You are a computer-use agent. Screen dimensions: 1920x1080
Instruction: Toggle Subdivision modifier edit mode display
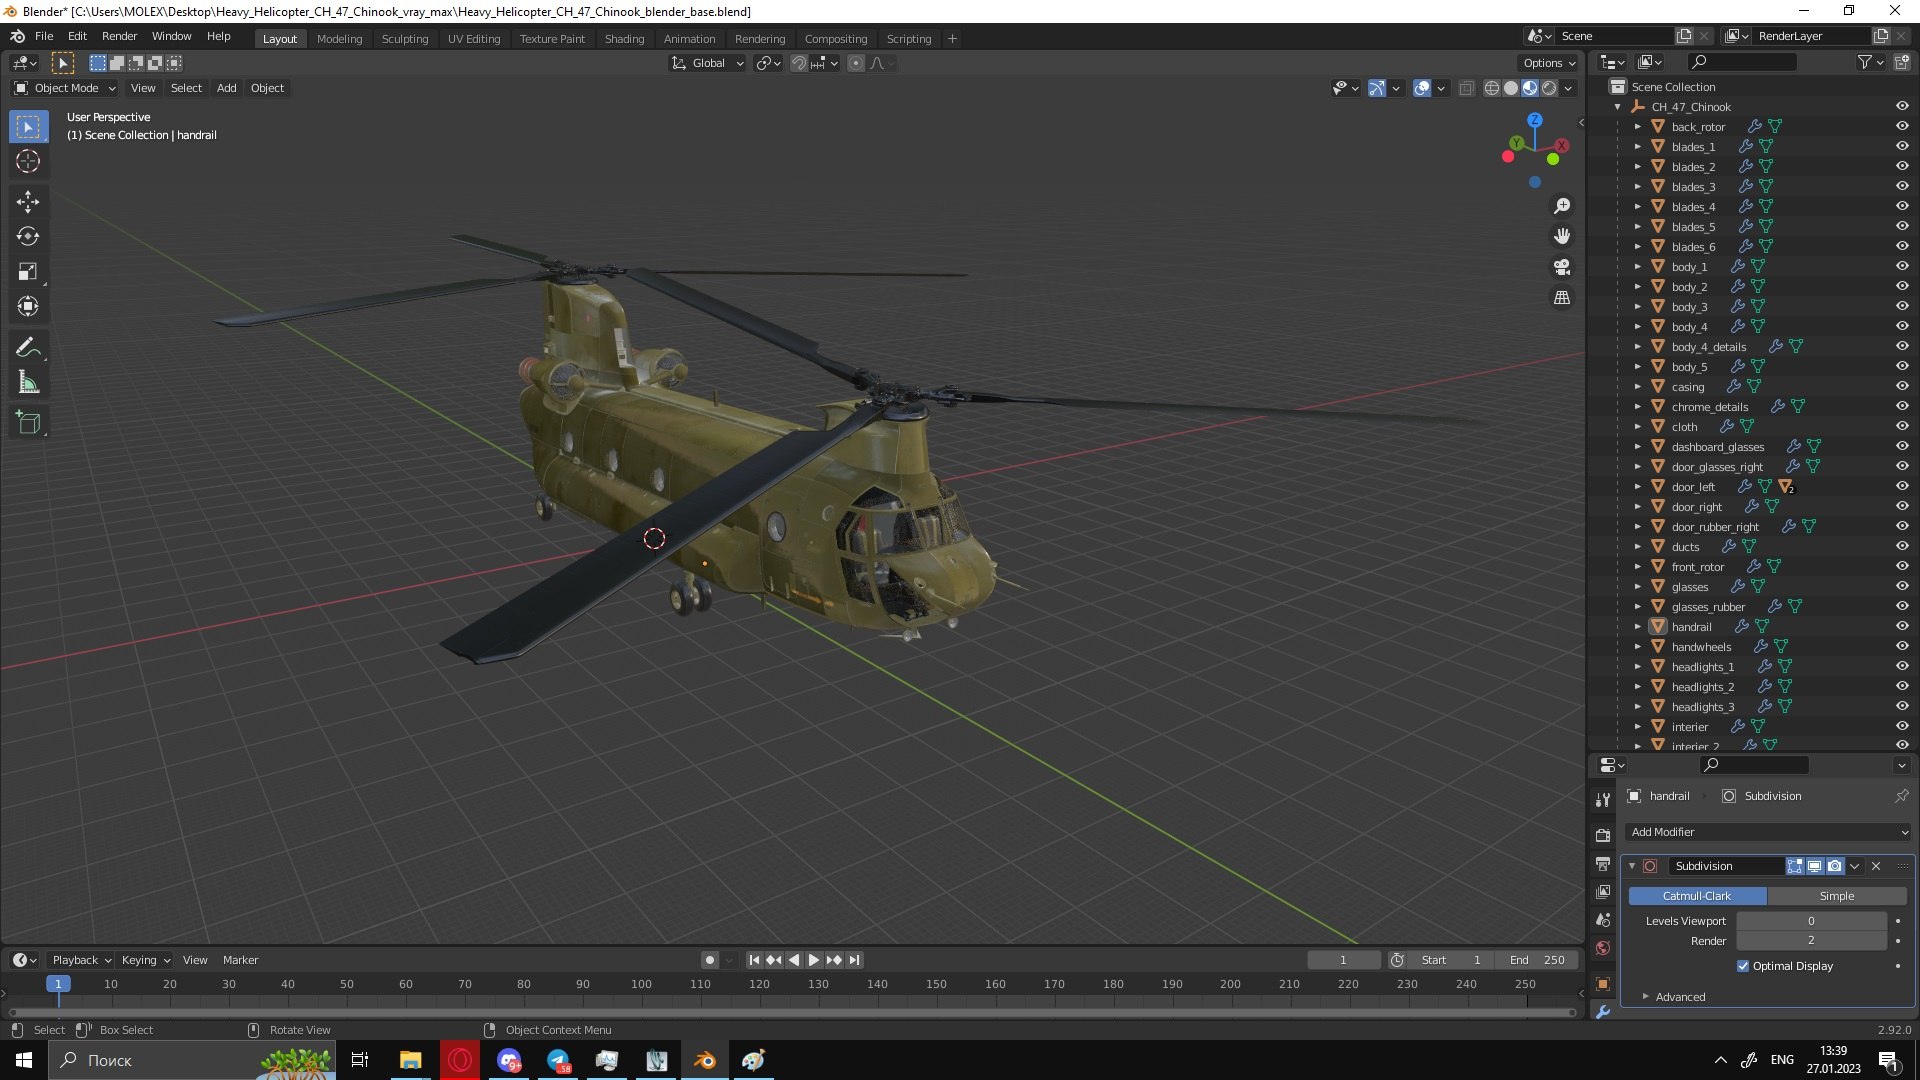click(1795, 866)
